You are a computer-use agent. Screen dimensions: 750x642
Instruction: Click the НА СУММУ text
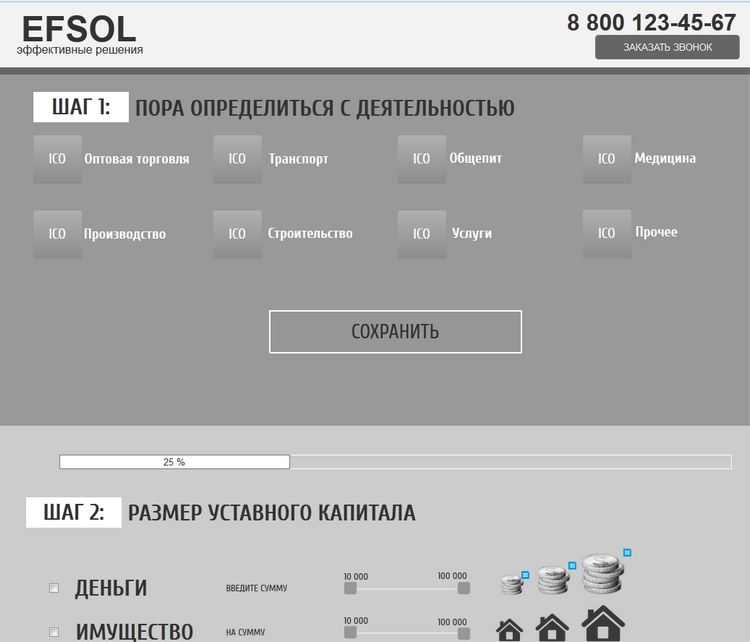tap(245, 632)
